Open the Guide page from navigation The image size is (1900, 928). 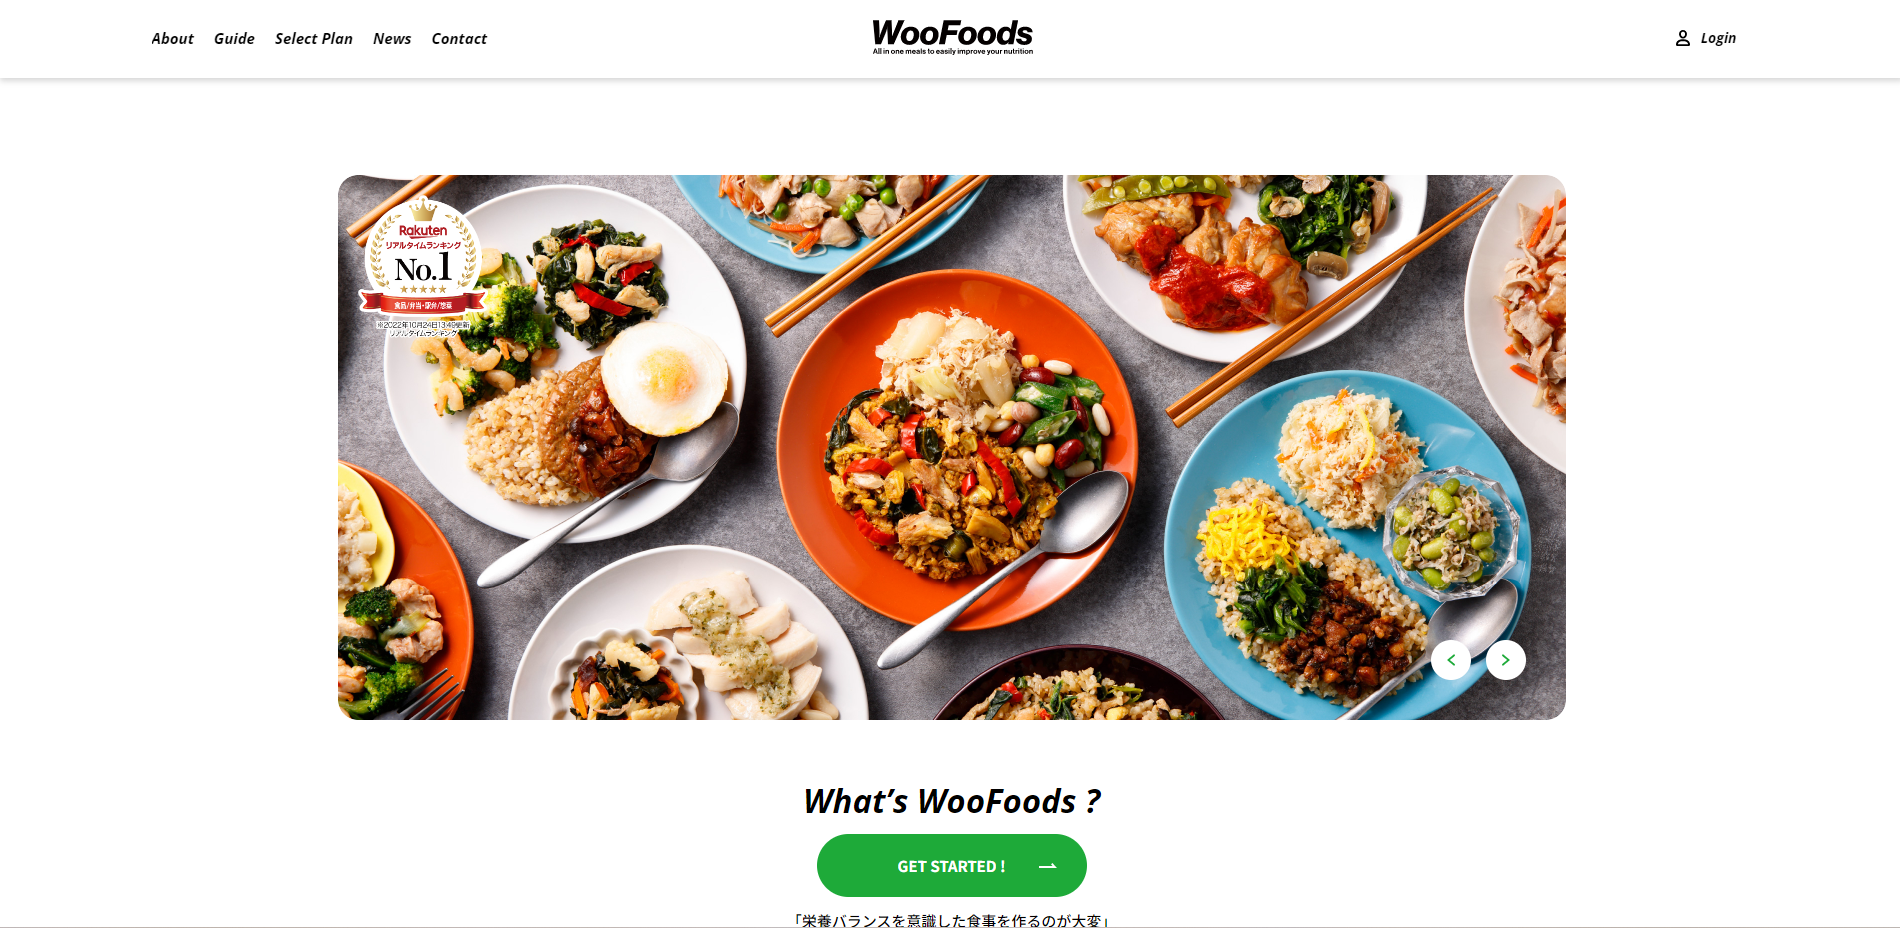pyautogui.click(x=234, y=39)
